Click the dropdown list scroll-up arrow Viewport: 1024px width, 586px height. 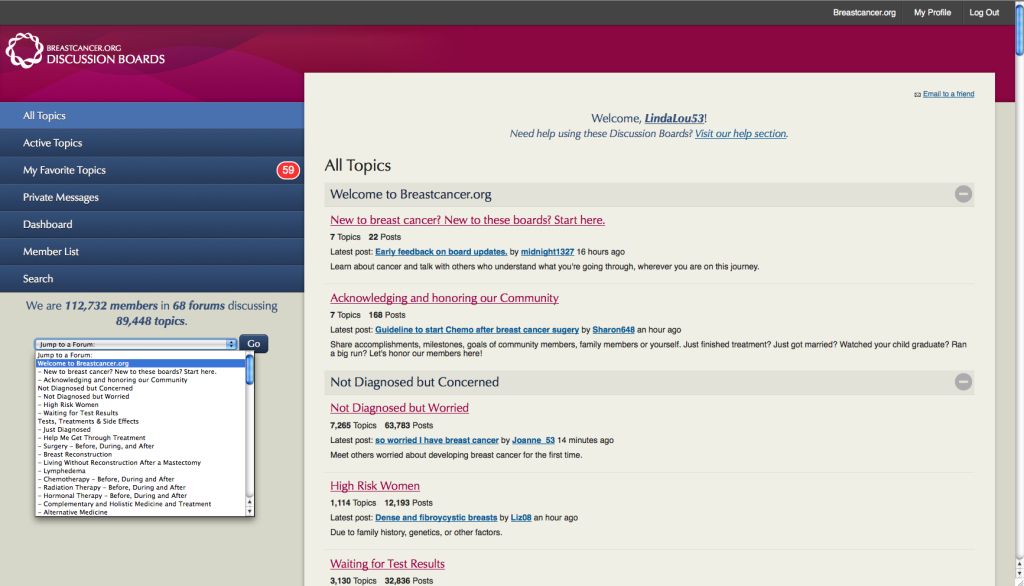249,502
